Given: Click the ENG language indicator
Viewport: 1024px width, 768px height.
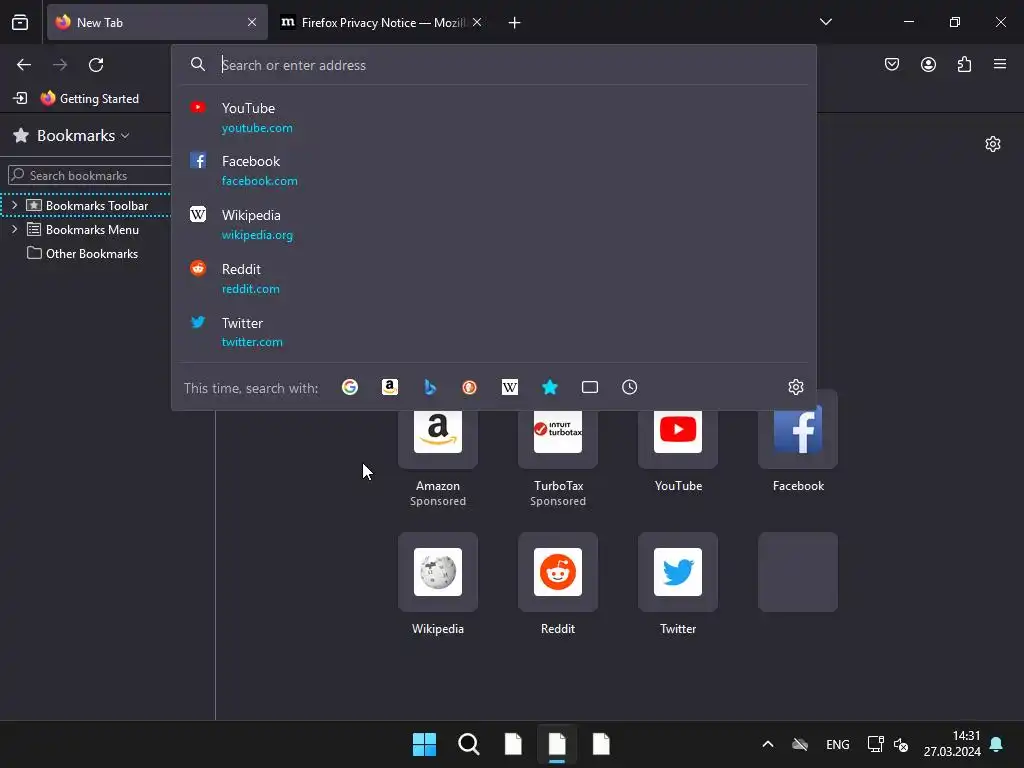Looking at the screenshot, I should [x=837, y=744].
